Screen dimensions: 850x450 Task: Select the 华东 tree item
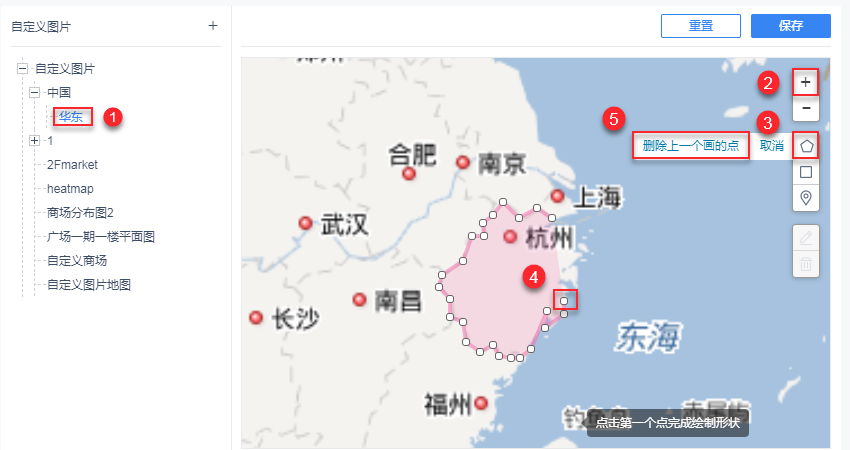[x=71, y=117]
